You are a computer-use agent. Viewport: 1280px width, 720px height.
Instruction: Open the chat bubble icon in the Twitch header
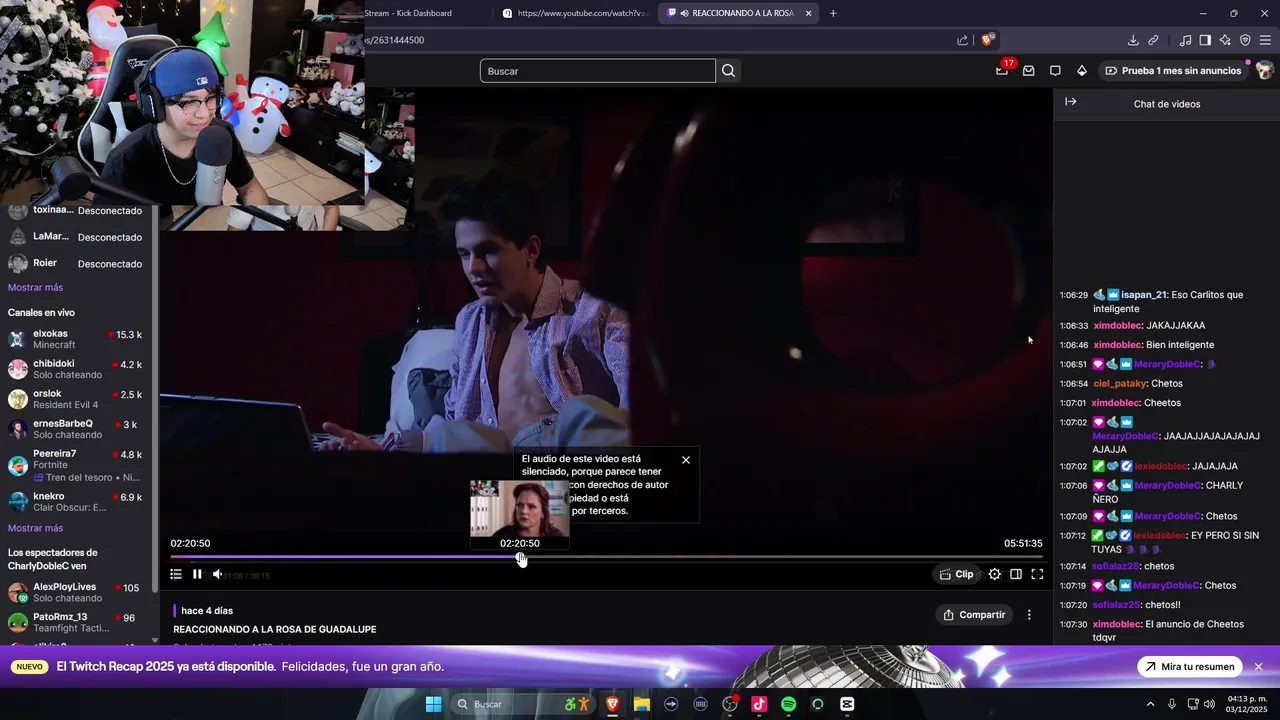[1055, 71]
